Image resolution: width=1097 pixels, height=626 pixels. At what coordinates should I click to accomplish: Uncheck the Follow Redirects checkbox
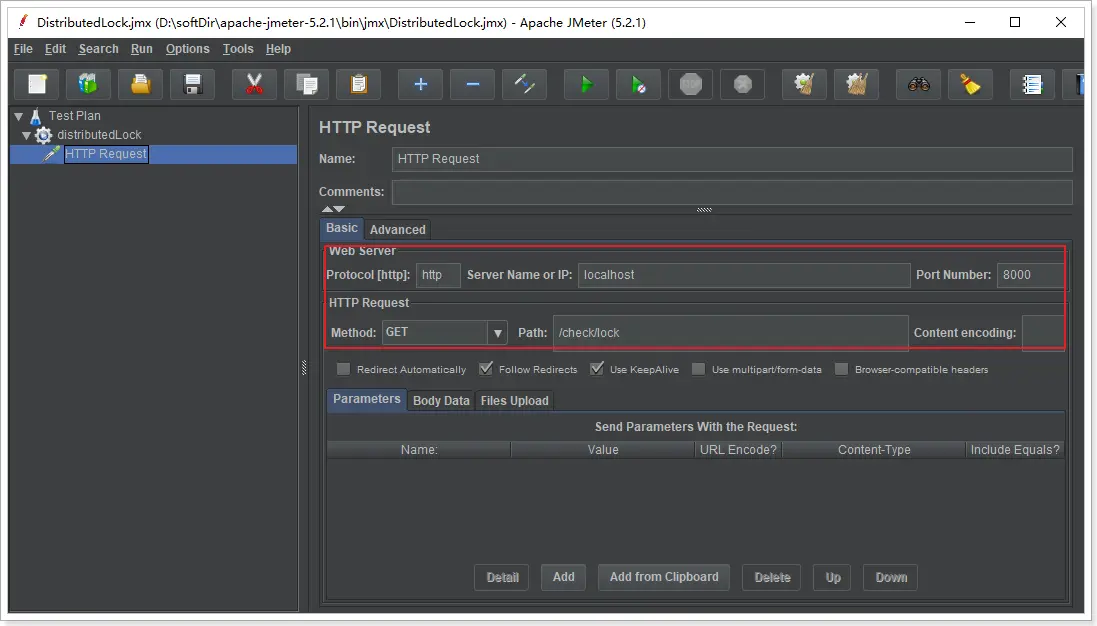point(486,369)
